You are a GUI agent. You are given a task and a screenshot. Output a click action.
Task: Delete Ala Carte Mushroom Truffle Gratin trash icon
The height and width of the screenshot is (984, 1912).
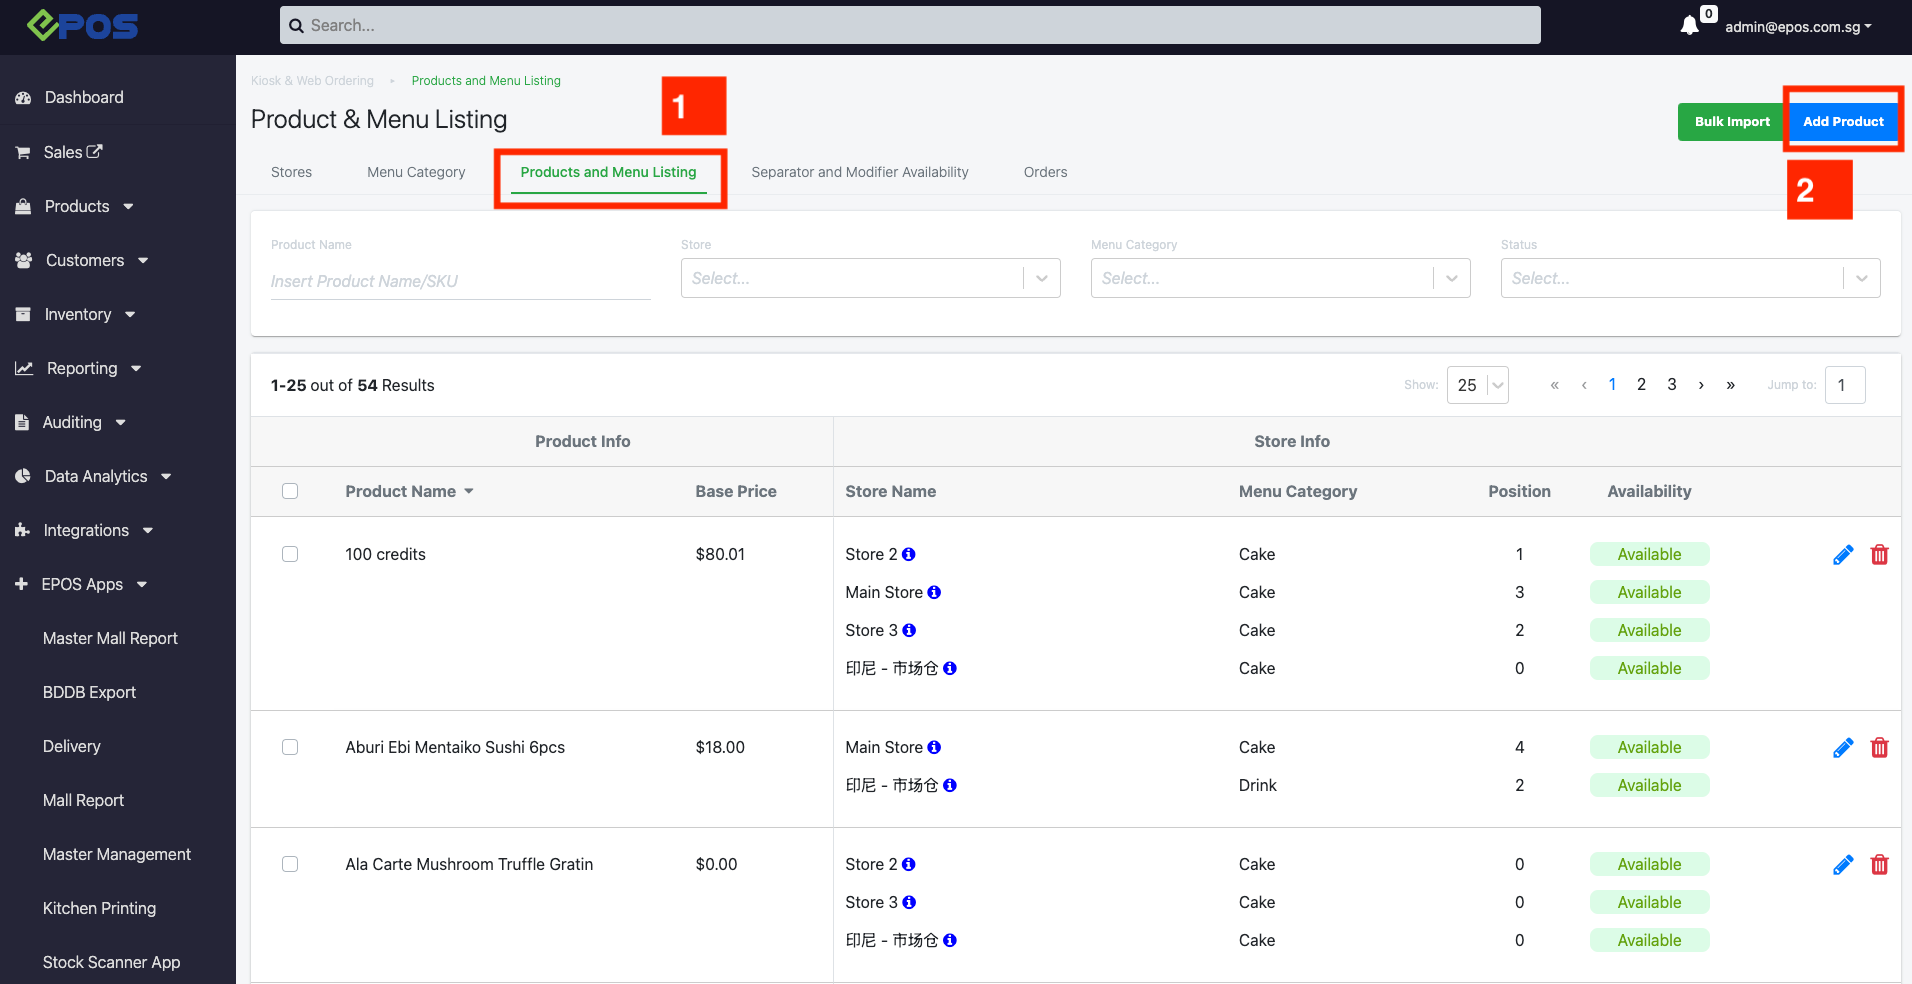1880,865
